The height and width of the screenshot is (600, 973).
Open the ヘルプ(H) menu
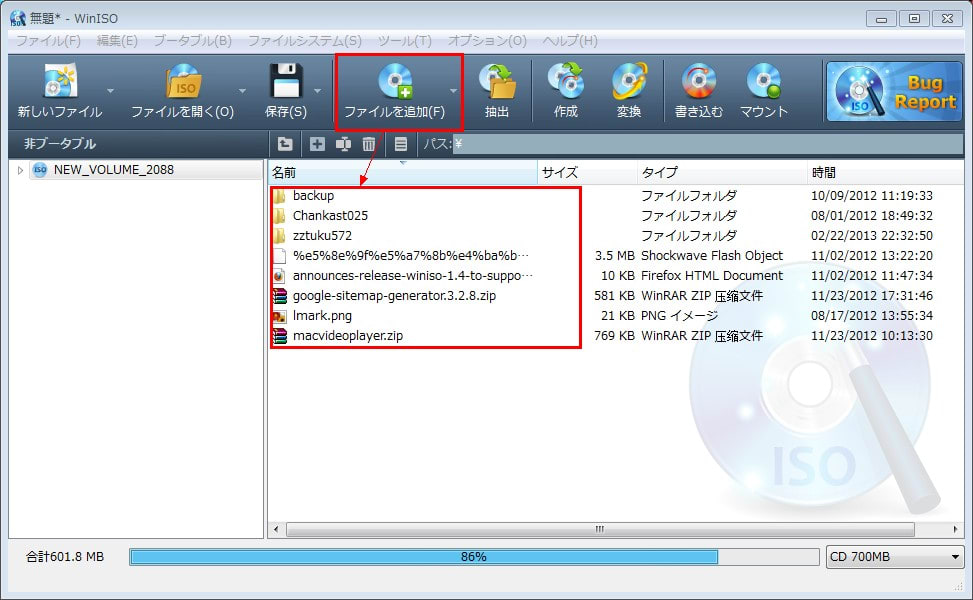click(570, 41)
